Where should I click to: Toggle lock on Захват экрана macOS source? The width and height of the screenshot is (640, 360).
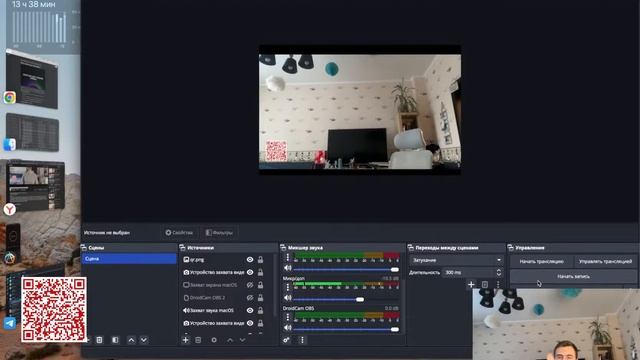(260, 285)
